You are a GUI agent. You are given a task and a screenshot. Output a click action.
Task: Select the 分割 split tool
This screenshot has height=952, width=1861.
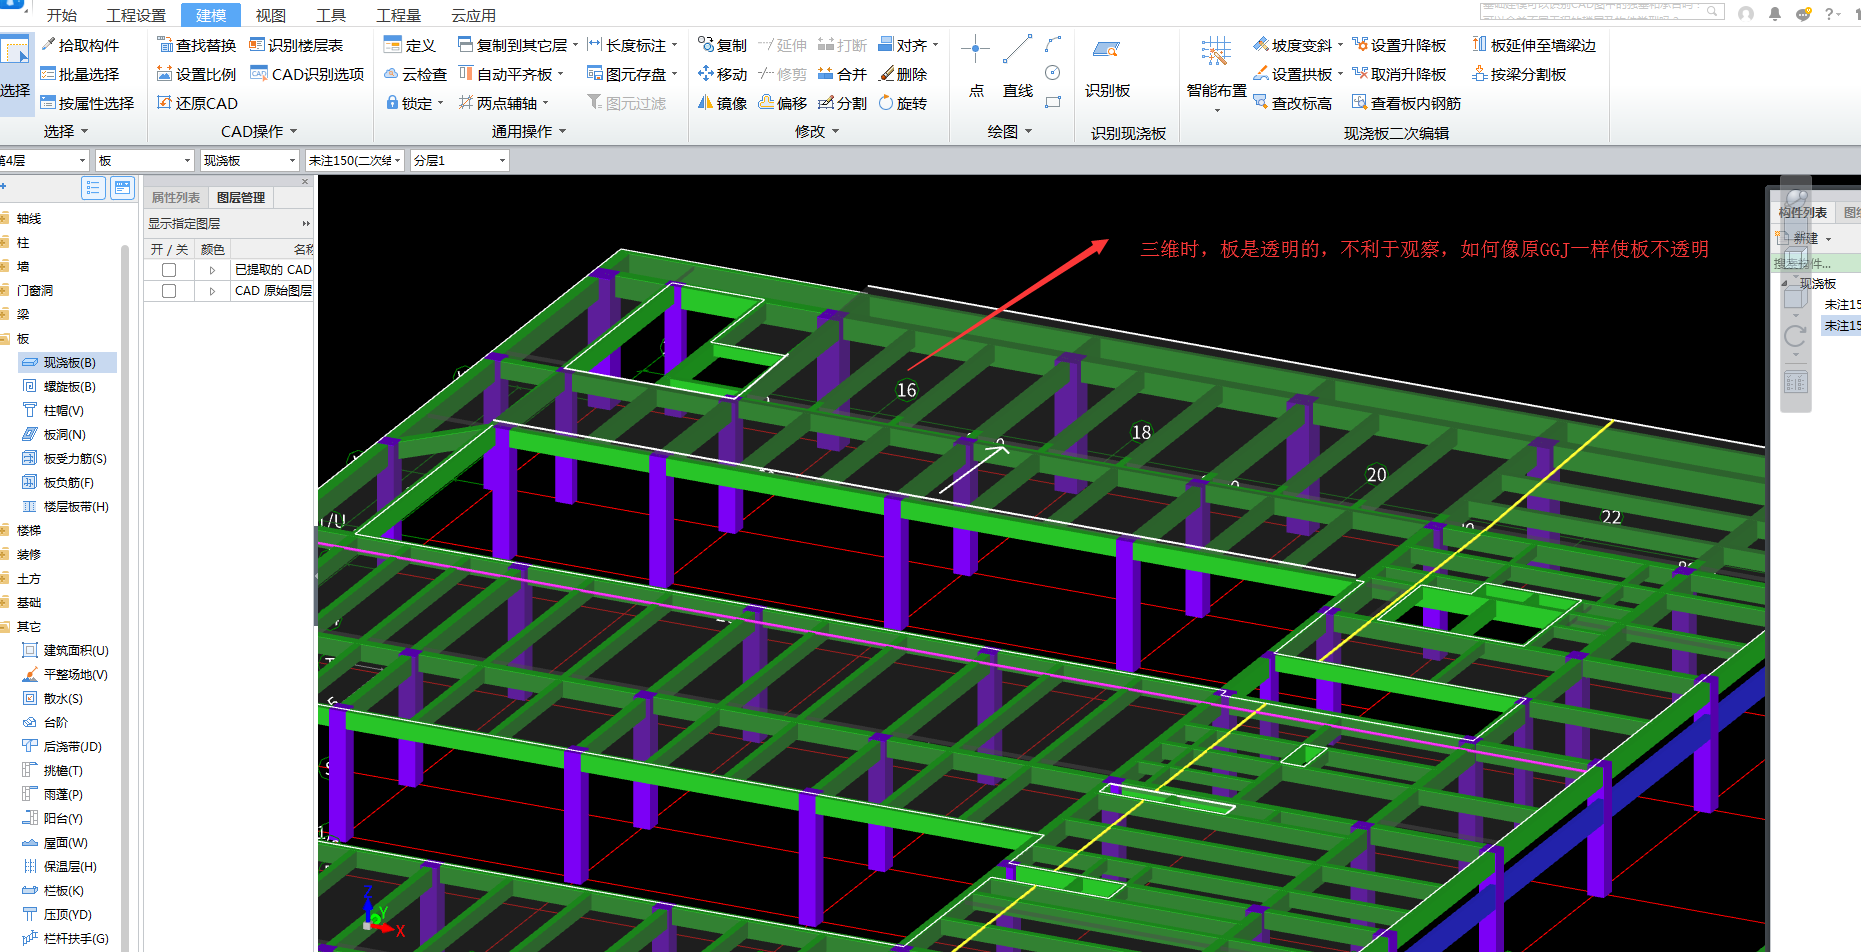click(x=842, y=103)
